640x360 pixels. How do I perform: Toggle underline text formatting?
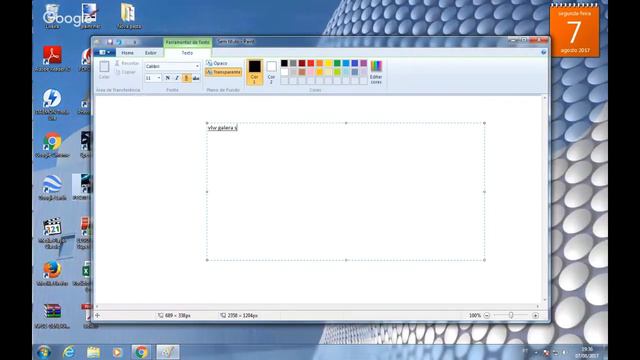click(187, 78)
